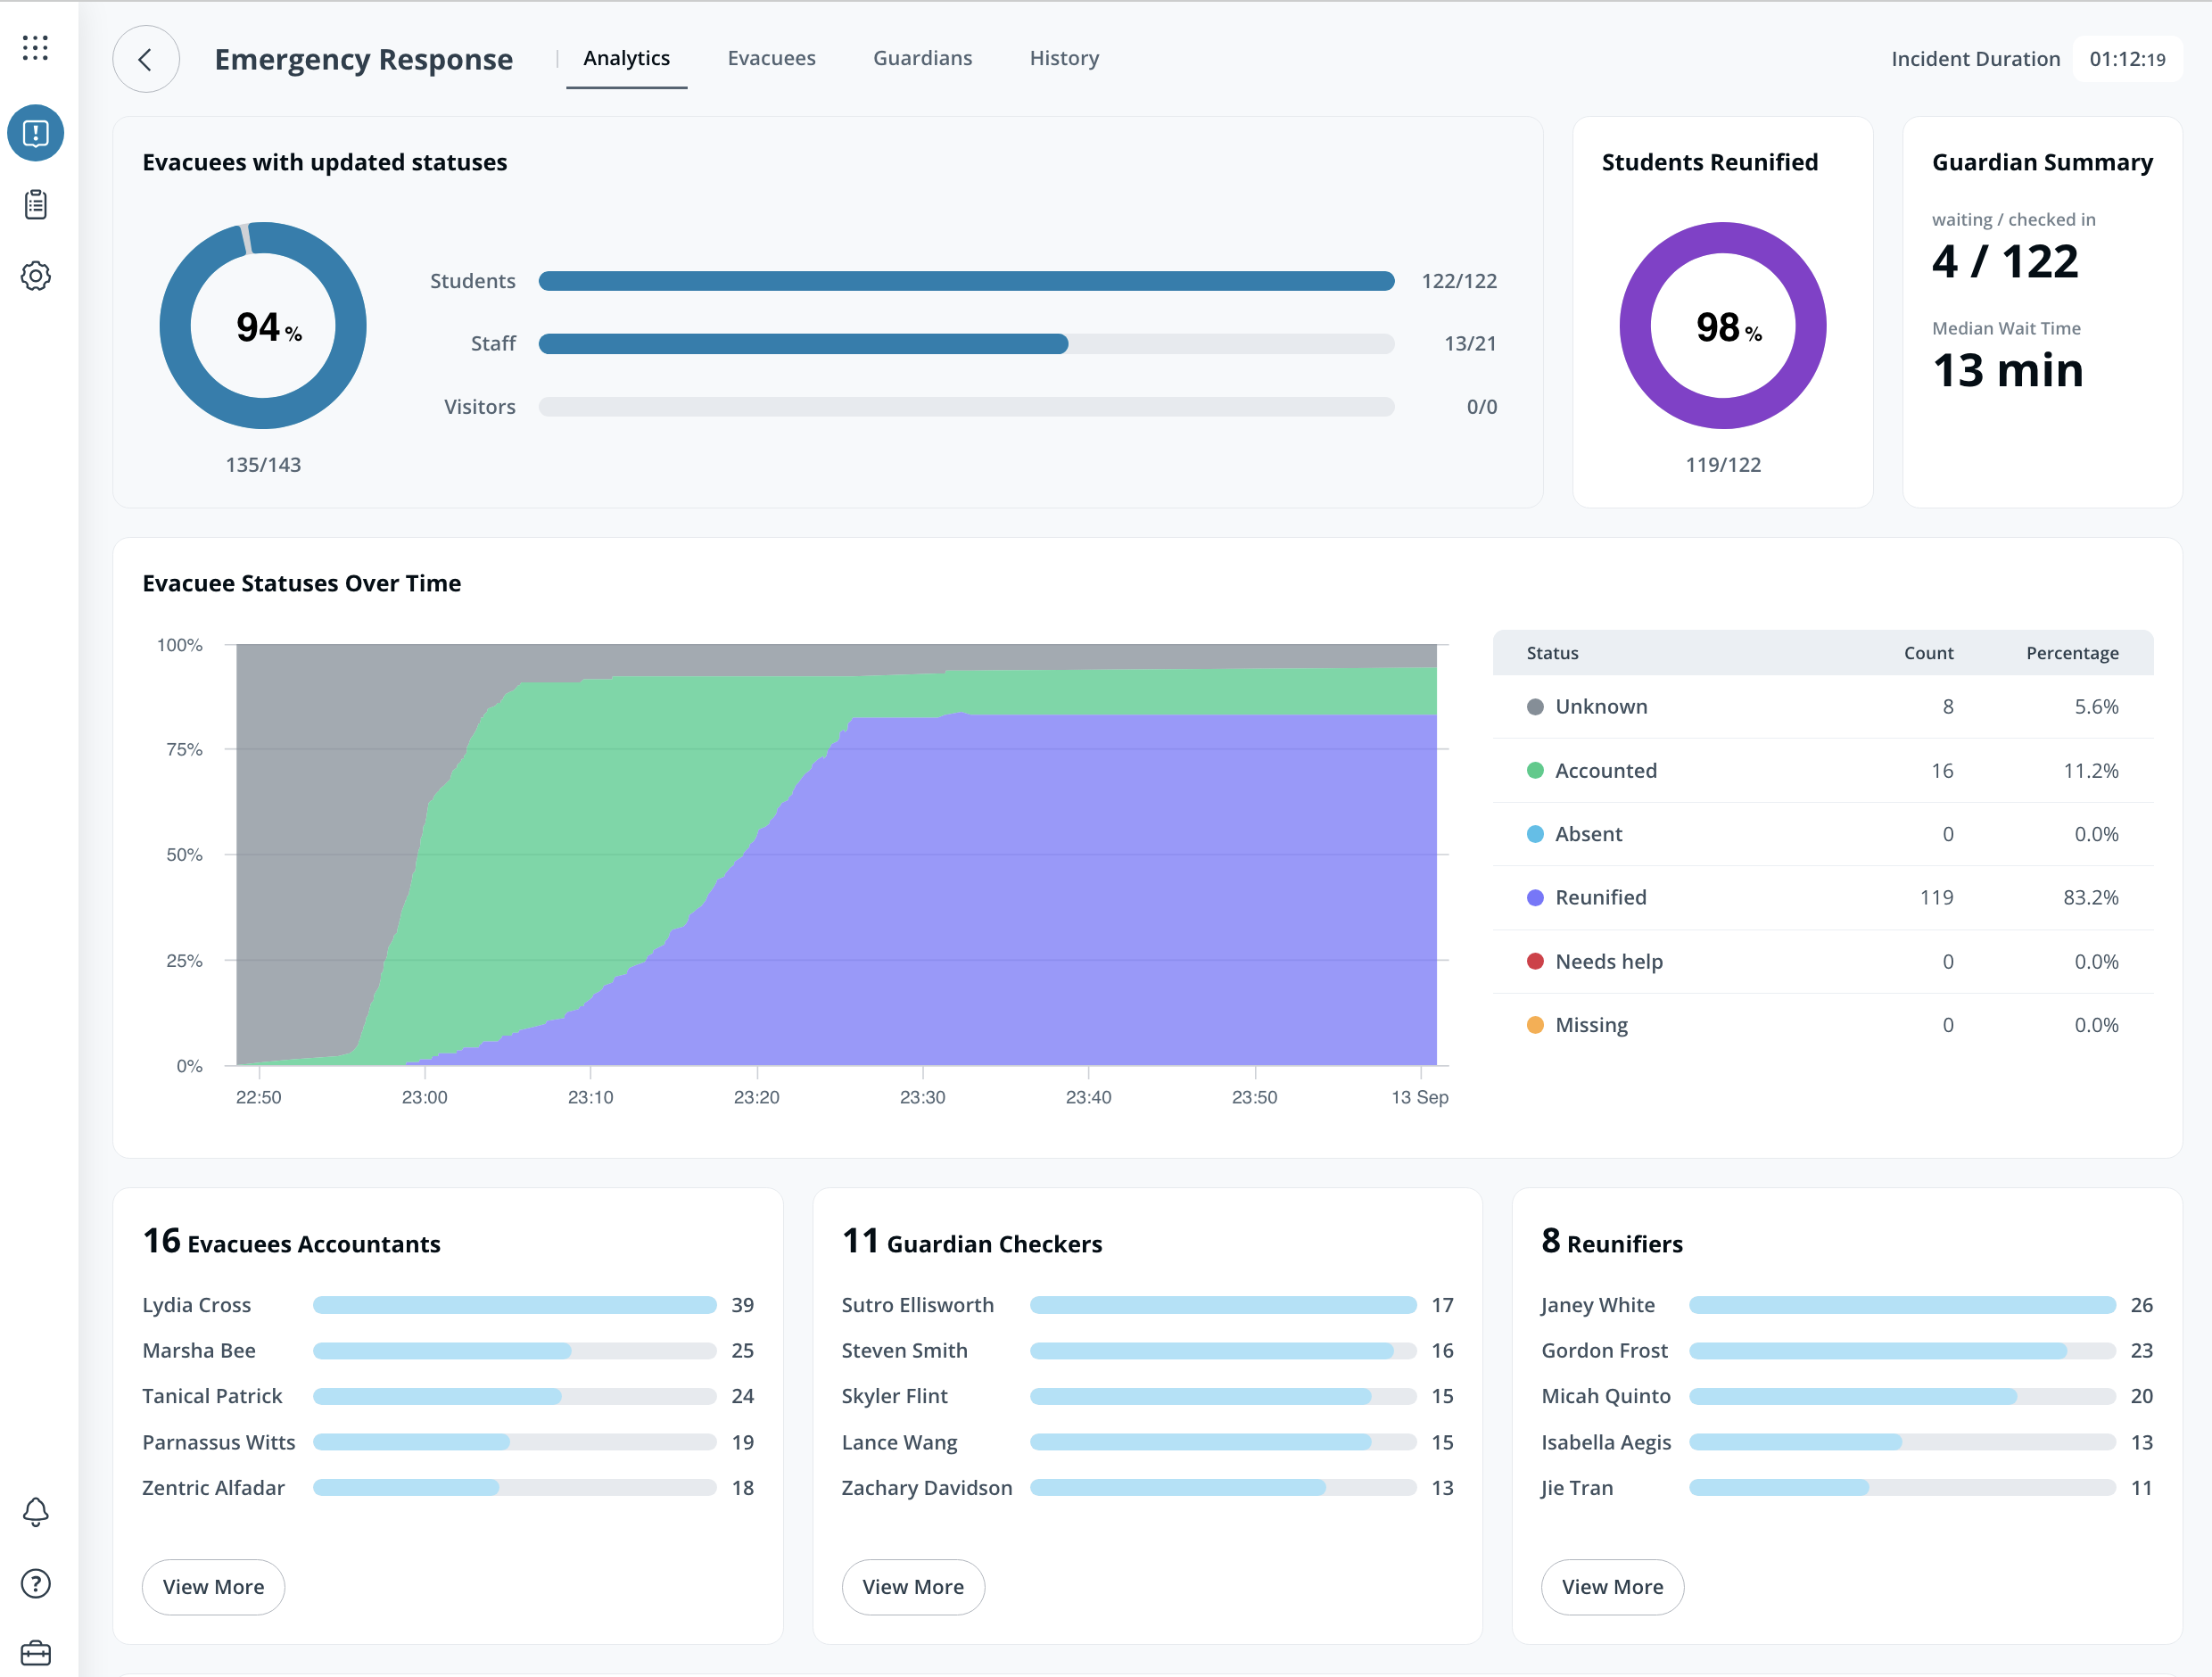View More under Evacuees Accountants
The height and width of the screenshot is (1677, 2212).
pos(213,1587)
